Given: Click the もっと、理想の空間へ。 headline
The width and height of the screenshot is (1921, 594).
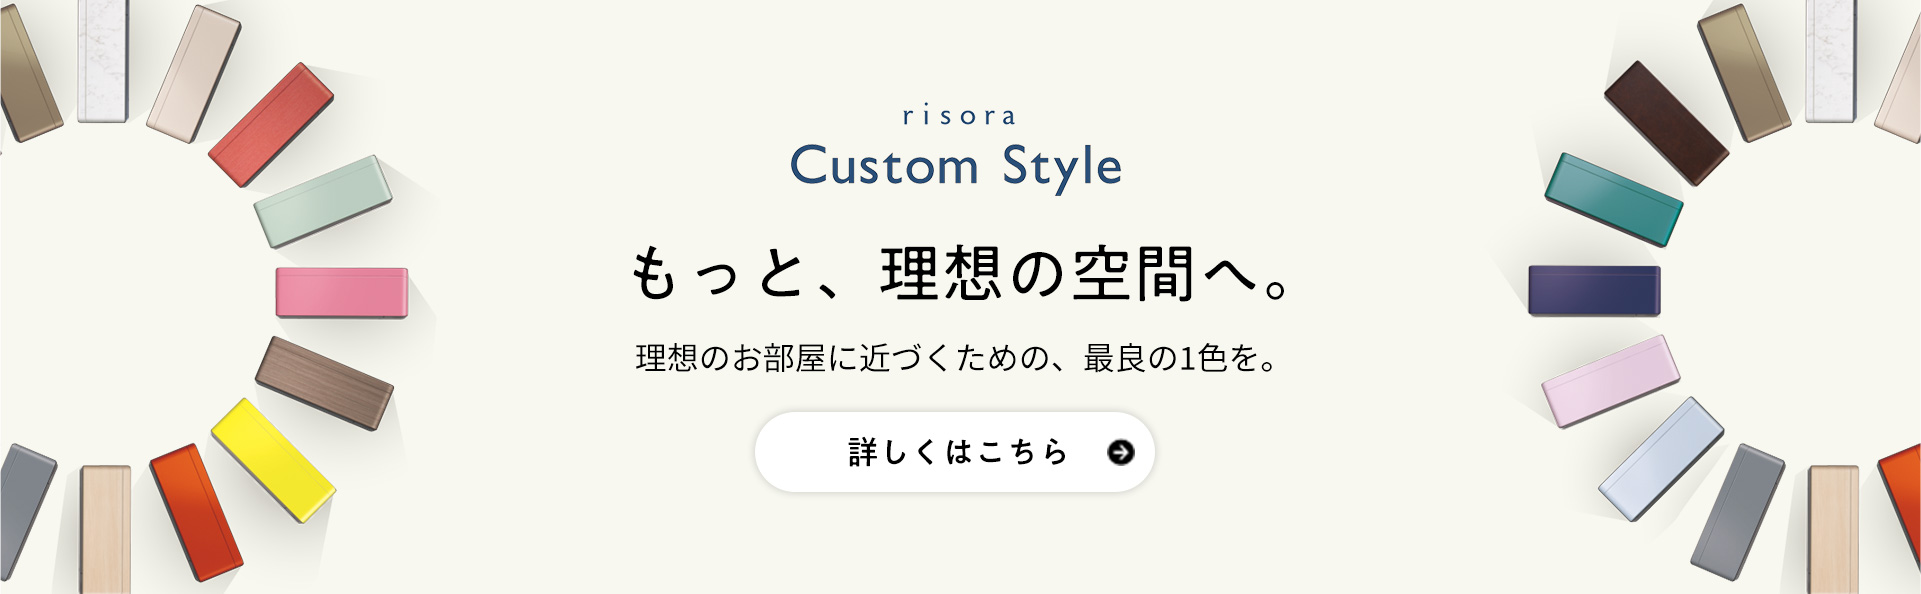Looking at the screenshot, I should (959, 273).
